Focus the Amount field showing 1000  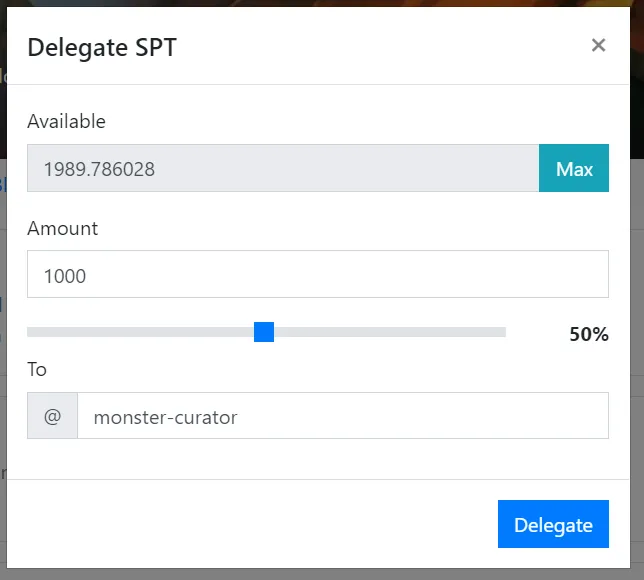[x=318, y=274]
